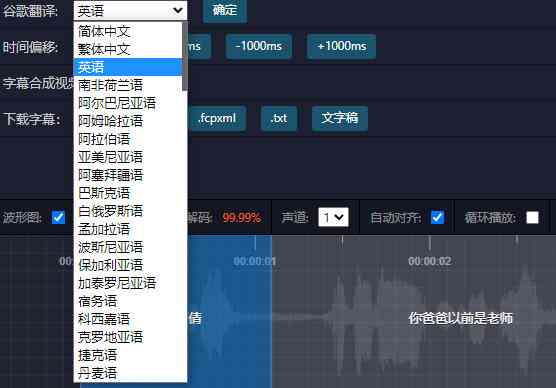Screen dimensions: 556x388
Task: Download the 文字稿 transcript
Action: pyautogui.click(x=340, y=118)
